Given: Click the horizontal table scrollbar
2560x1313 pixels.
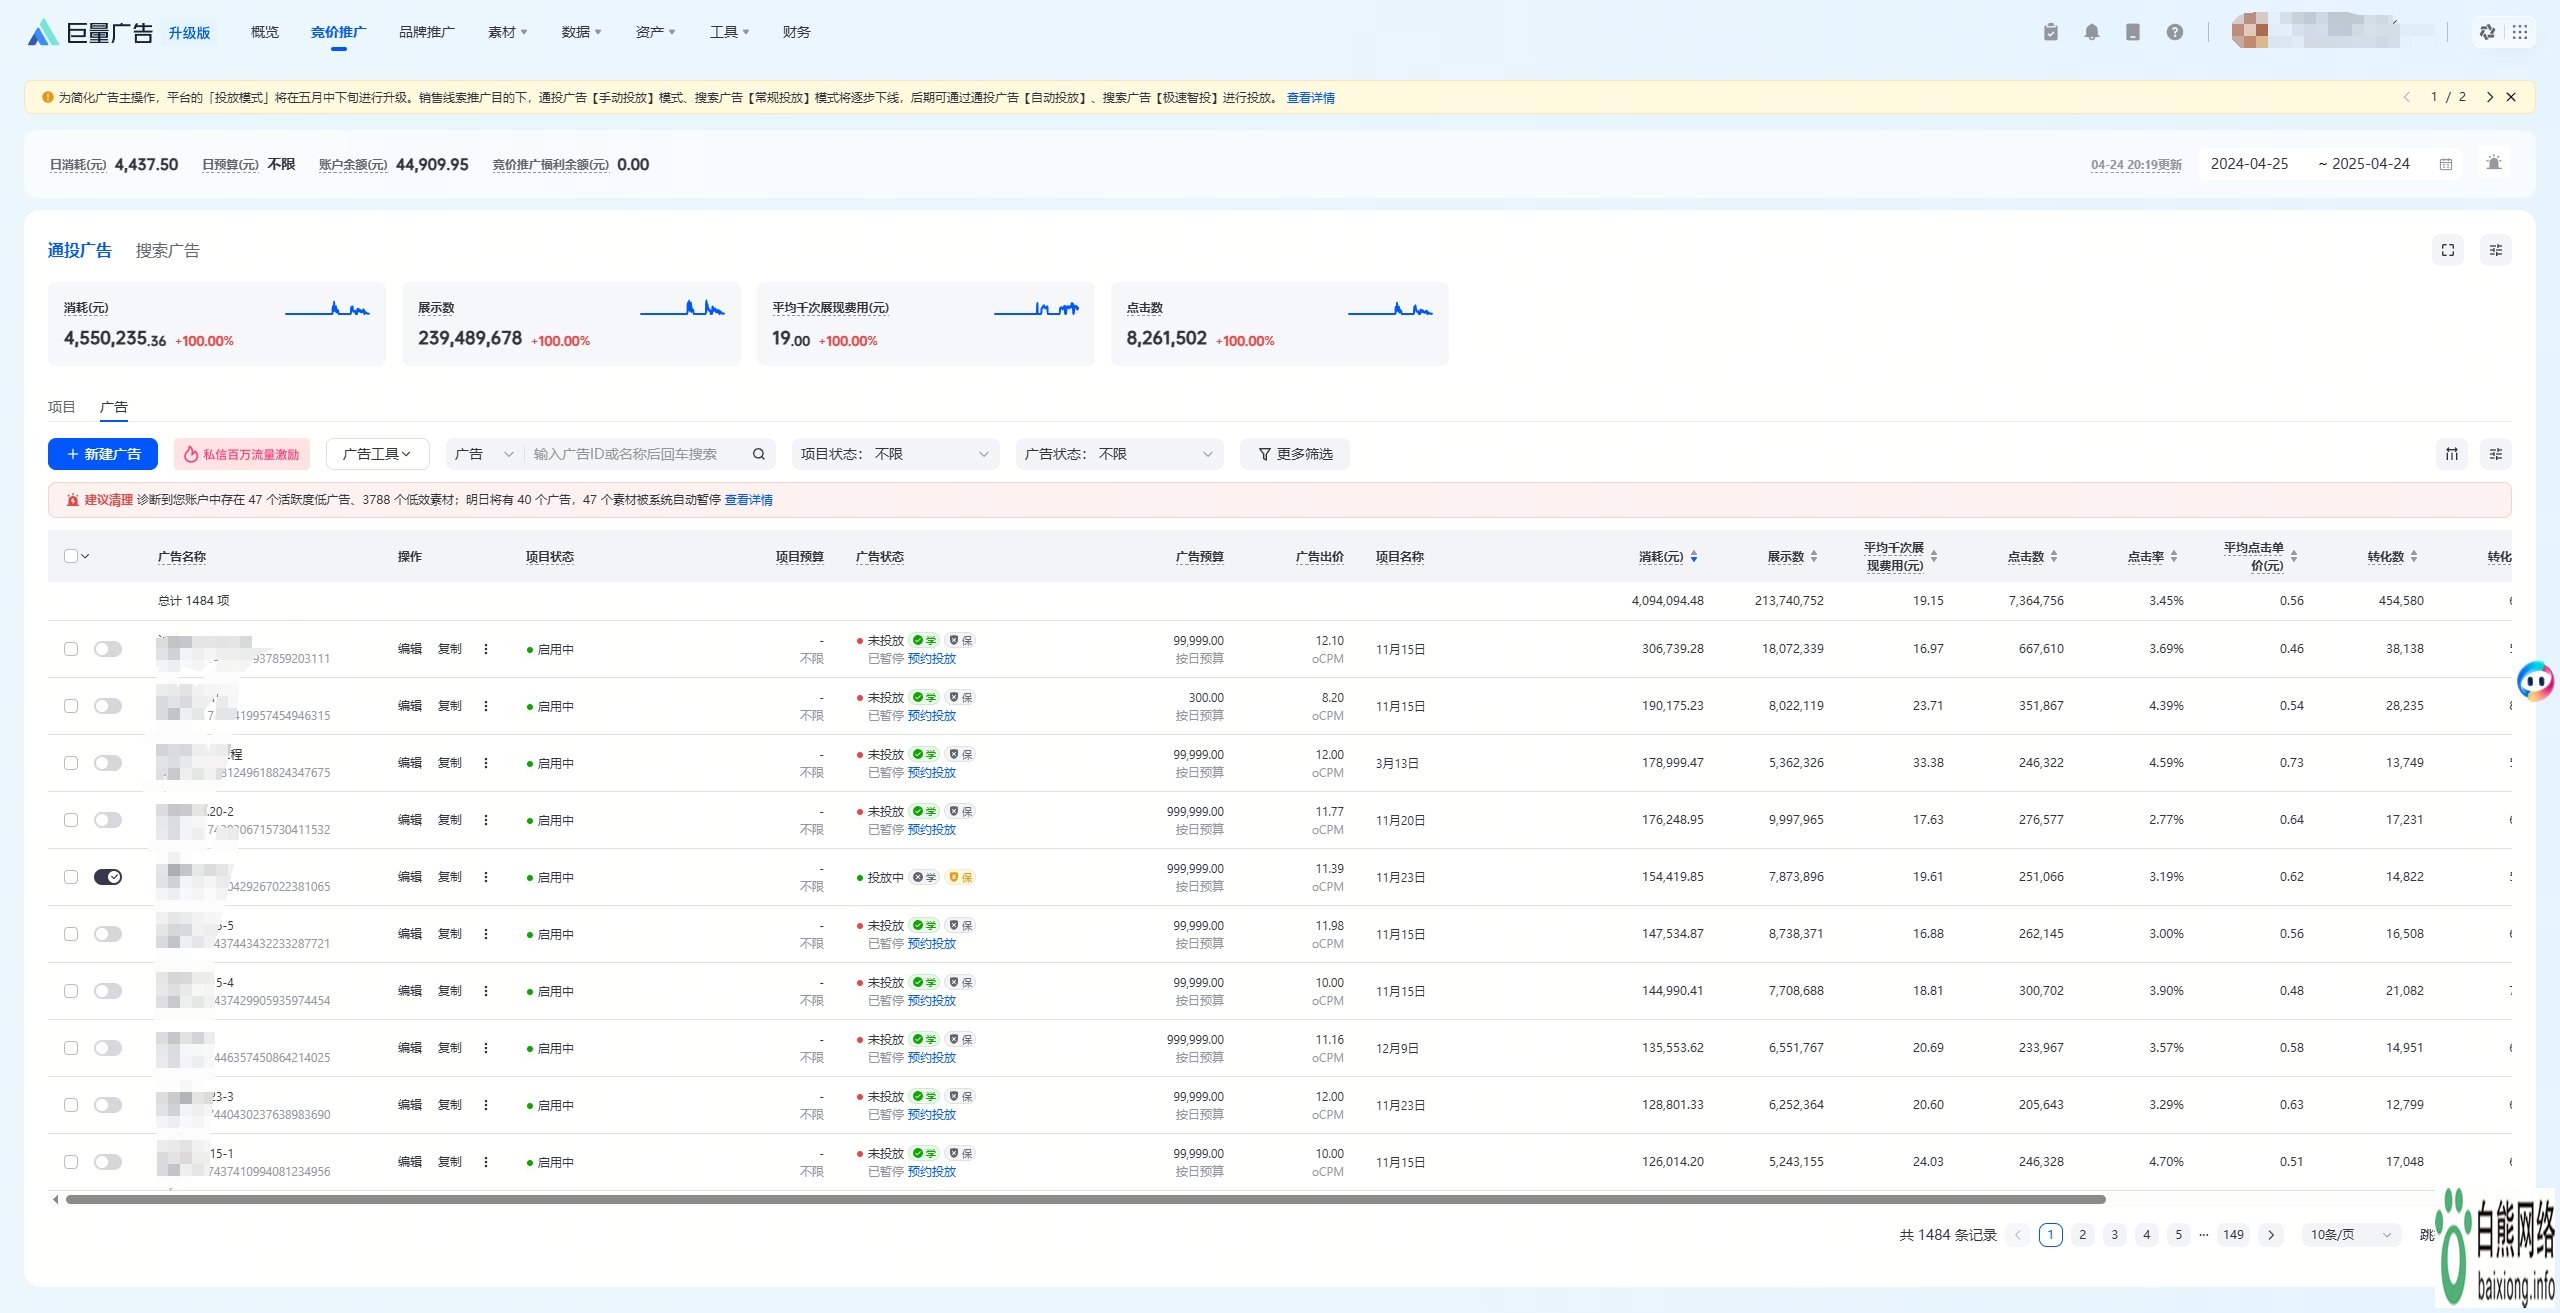Looking at the screenshot, I should click(x=1085, y=1199).
